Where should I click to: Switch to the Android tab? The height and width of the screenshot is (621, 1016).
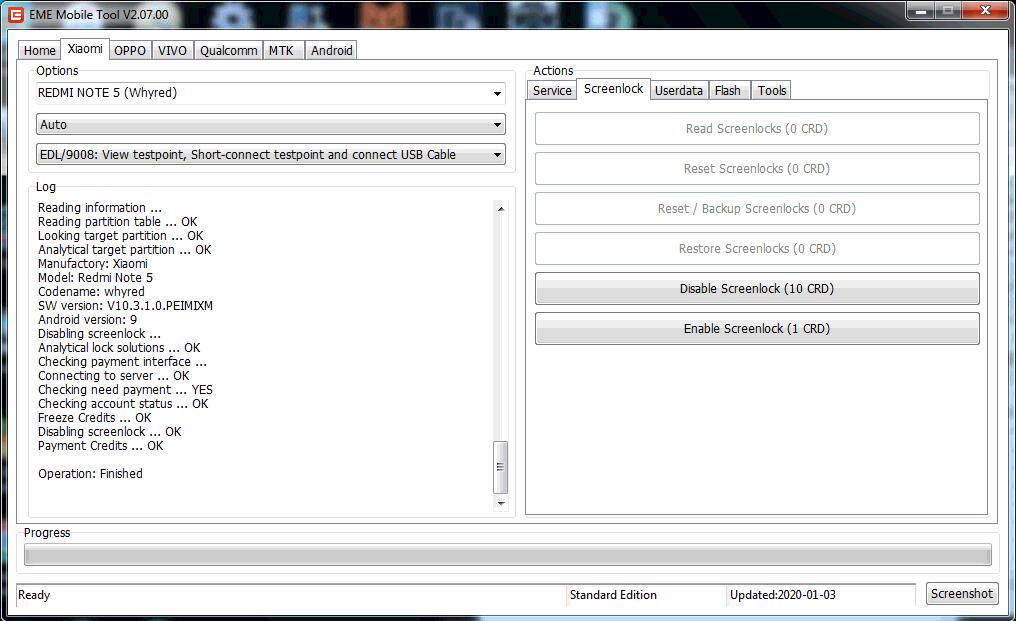(x=331, y=51)
